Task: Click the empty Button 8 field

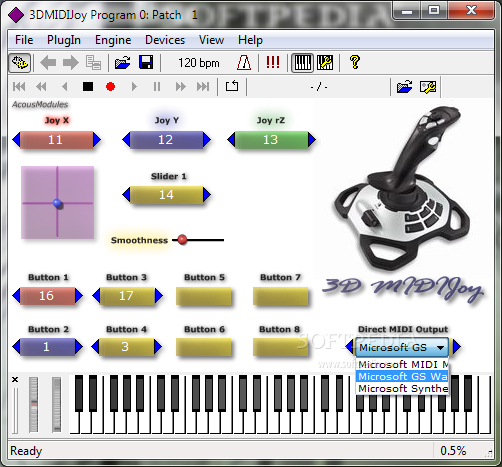Action: point(281,347)
